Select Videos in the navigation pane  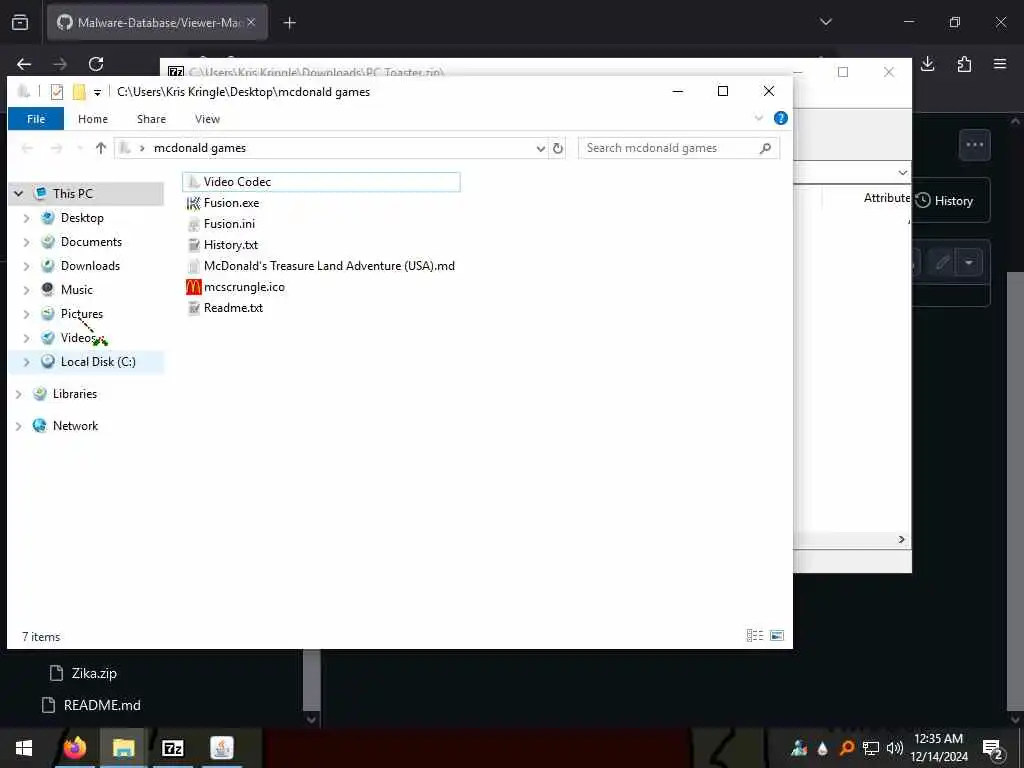[x=76, y=338]
